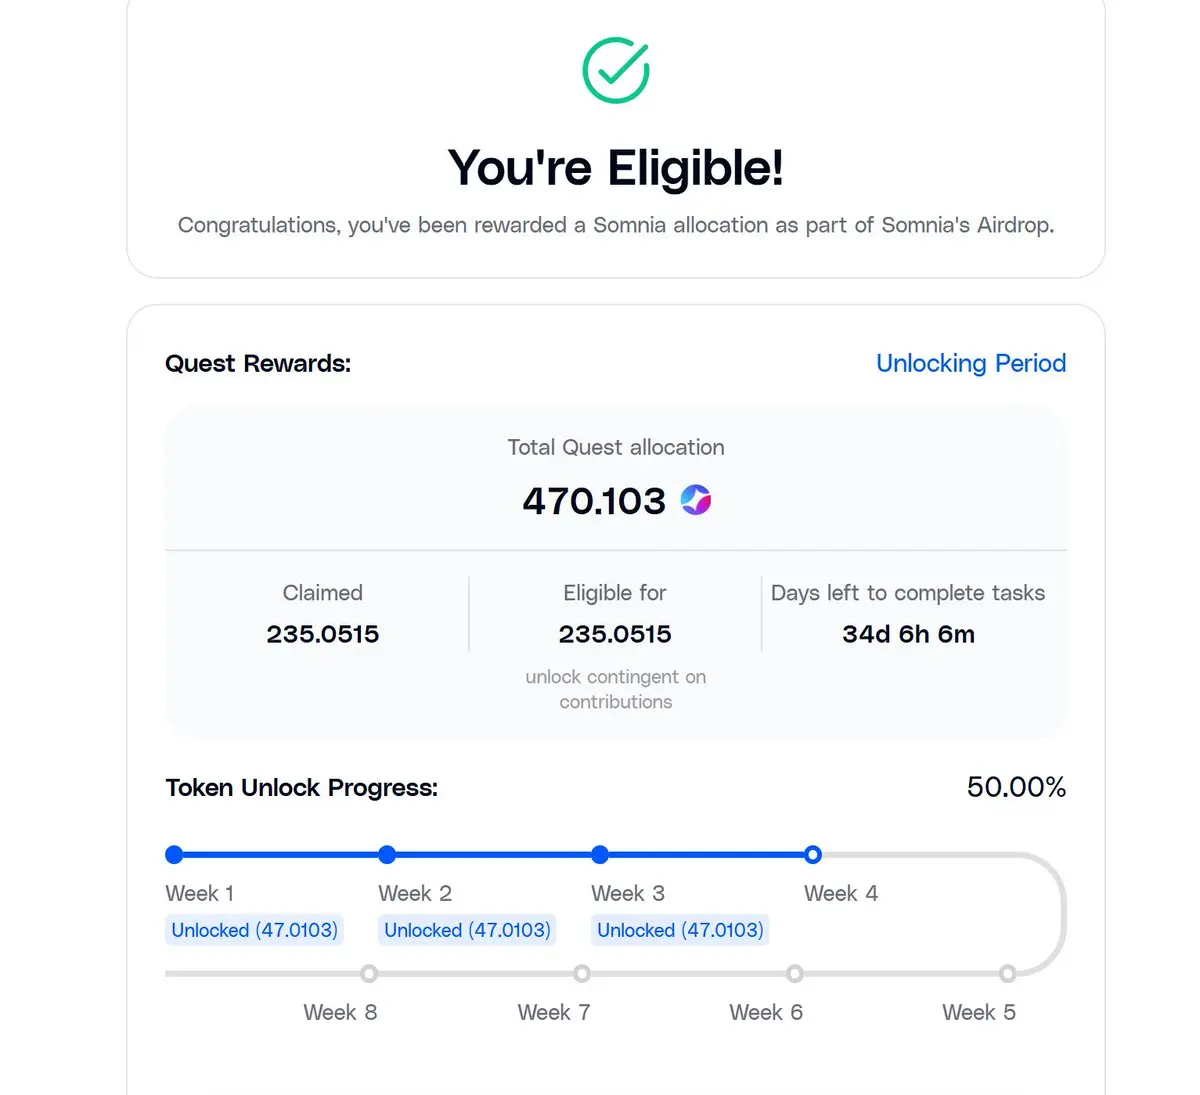Click the Somnia token logo icon

click(x=696, y=499)
